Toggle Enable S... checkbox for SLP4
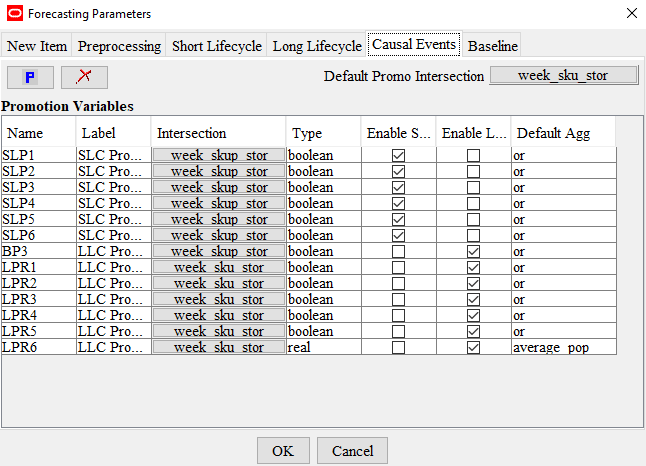646x466 pixels. [x=398, y=204]
